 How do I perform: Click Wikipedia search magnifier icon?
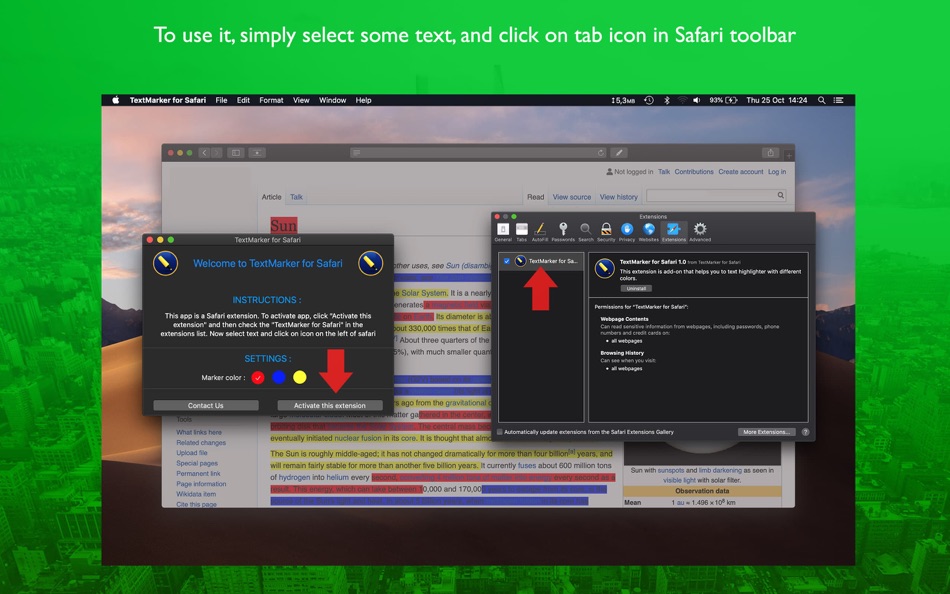780,195
